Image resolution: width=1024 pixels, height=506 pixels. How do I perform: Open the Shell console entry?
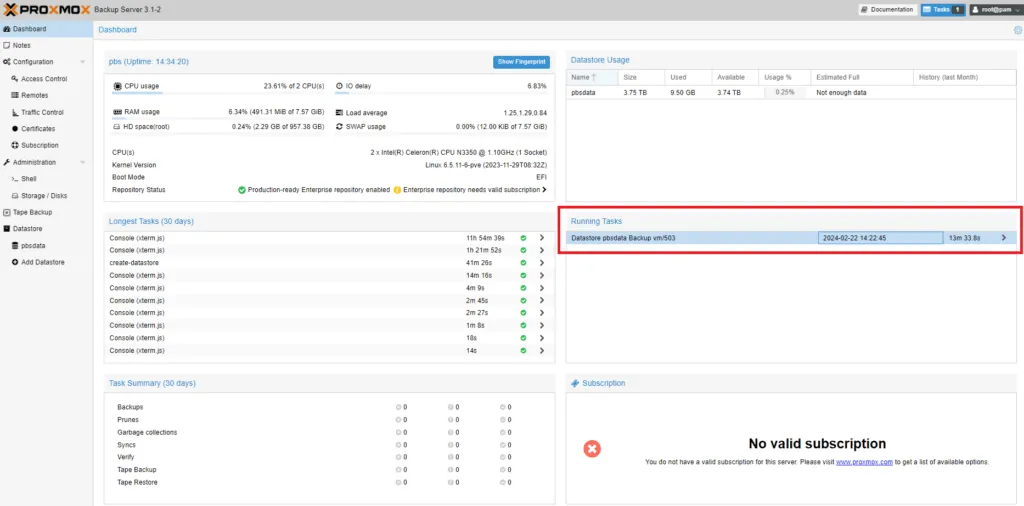29,179
